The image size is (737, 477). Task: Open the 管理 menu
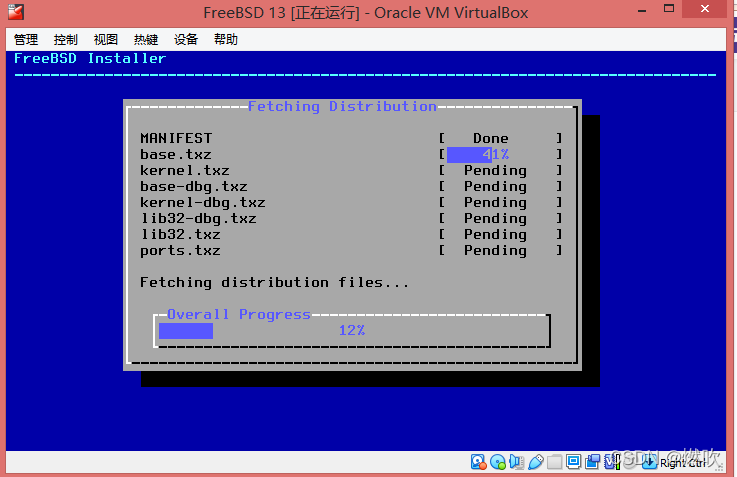click(x=26, y=39)
